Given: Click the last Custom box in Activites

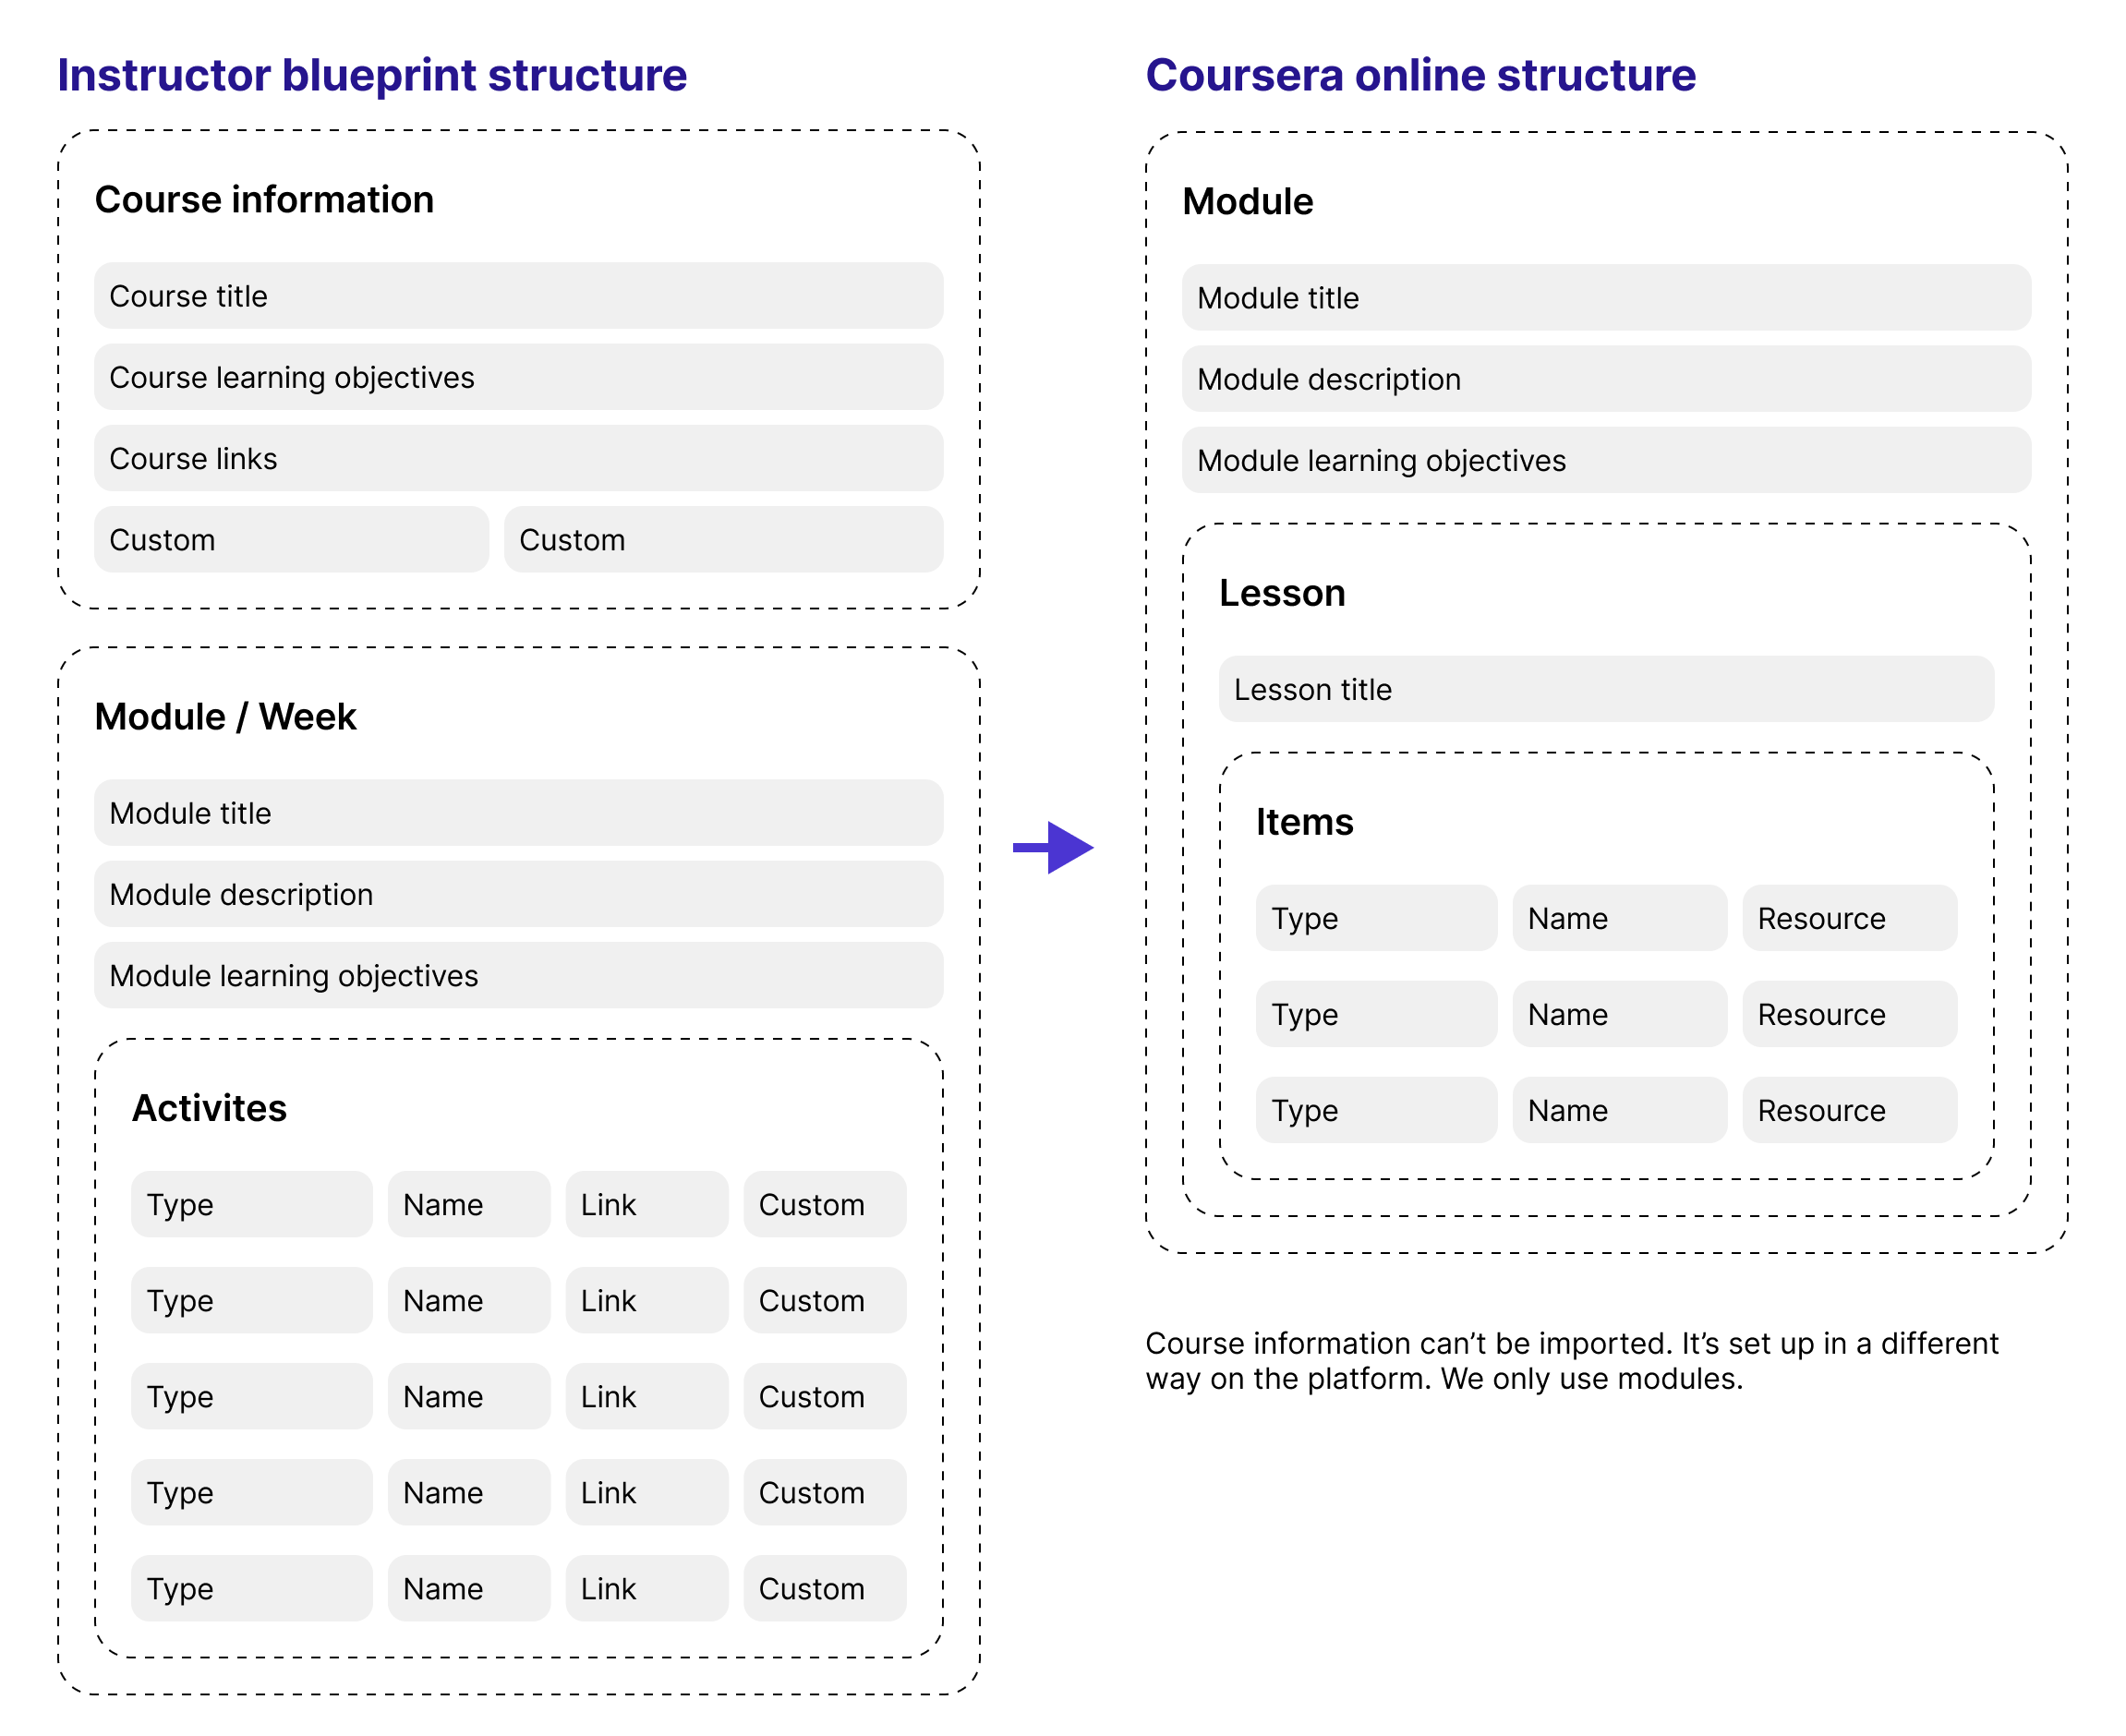Looking at the screenshot, I should pyautogui.click(x=824, y=1588).
